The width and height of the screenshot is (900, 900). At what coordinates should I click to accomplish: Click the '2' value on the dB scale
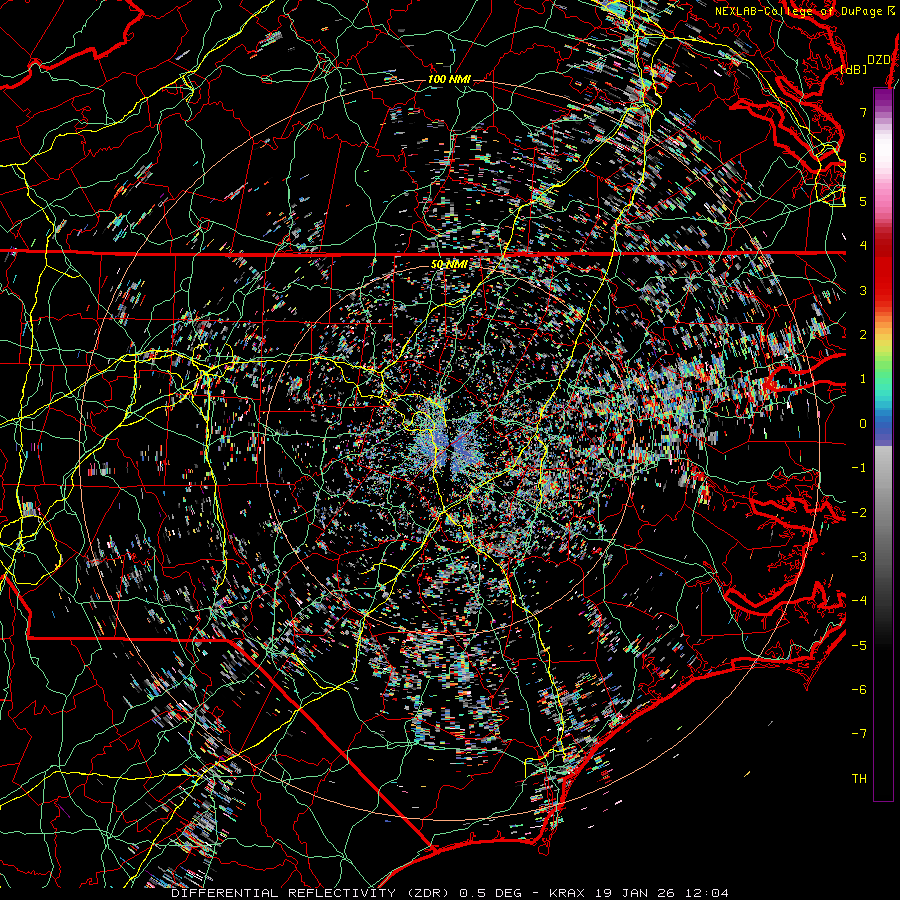[x=863, y=335]
